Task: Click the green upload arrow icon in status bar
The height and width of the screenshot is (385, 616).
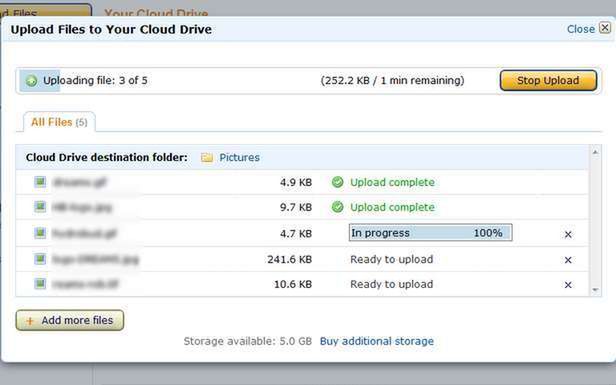Action: (31, 81)
